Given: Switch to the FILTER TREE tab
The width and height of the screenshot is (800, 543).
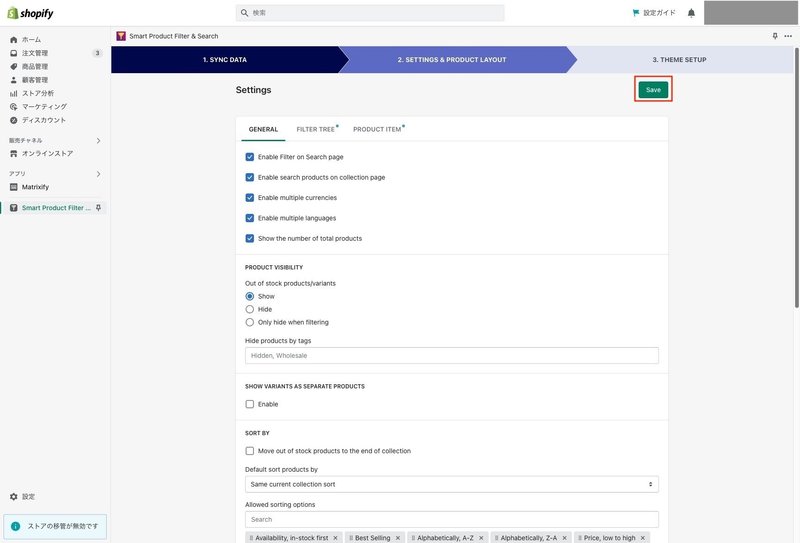Looking at the screenshot, I should (x=316, y=129).
